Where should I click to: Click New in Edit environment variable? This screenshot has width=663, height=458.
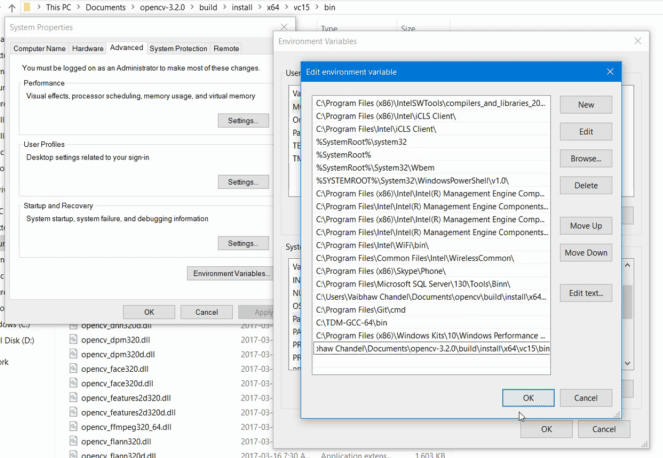click(586, 105)
